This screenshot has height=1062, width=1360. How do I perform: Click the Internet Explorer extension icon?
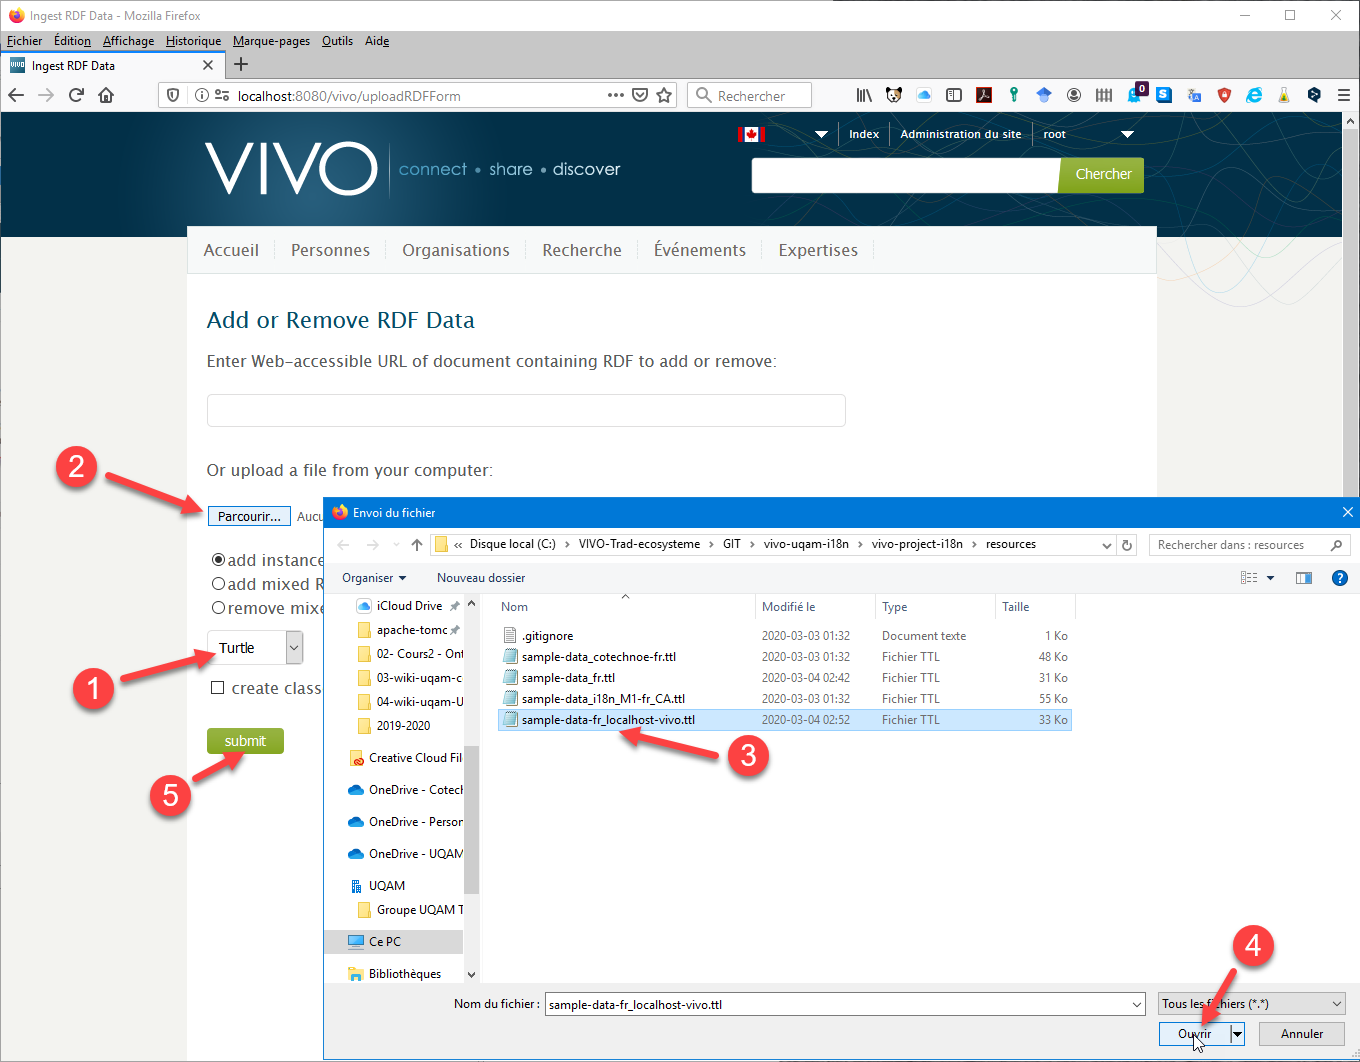[x=1254, y=95]
